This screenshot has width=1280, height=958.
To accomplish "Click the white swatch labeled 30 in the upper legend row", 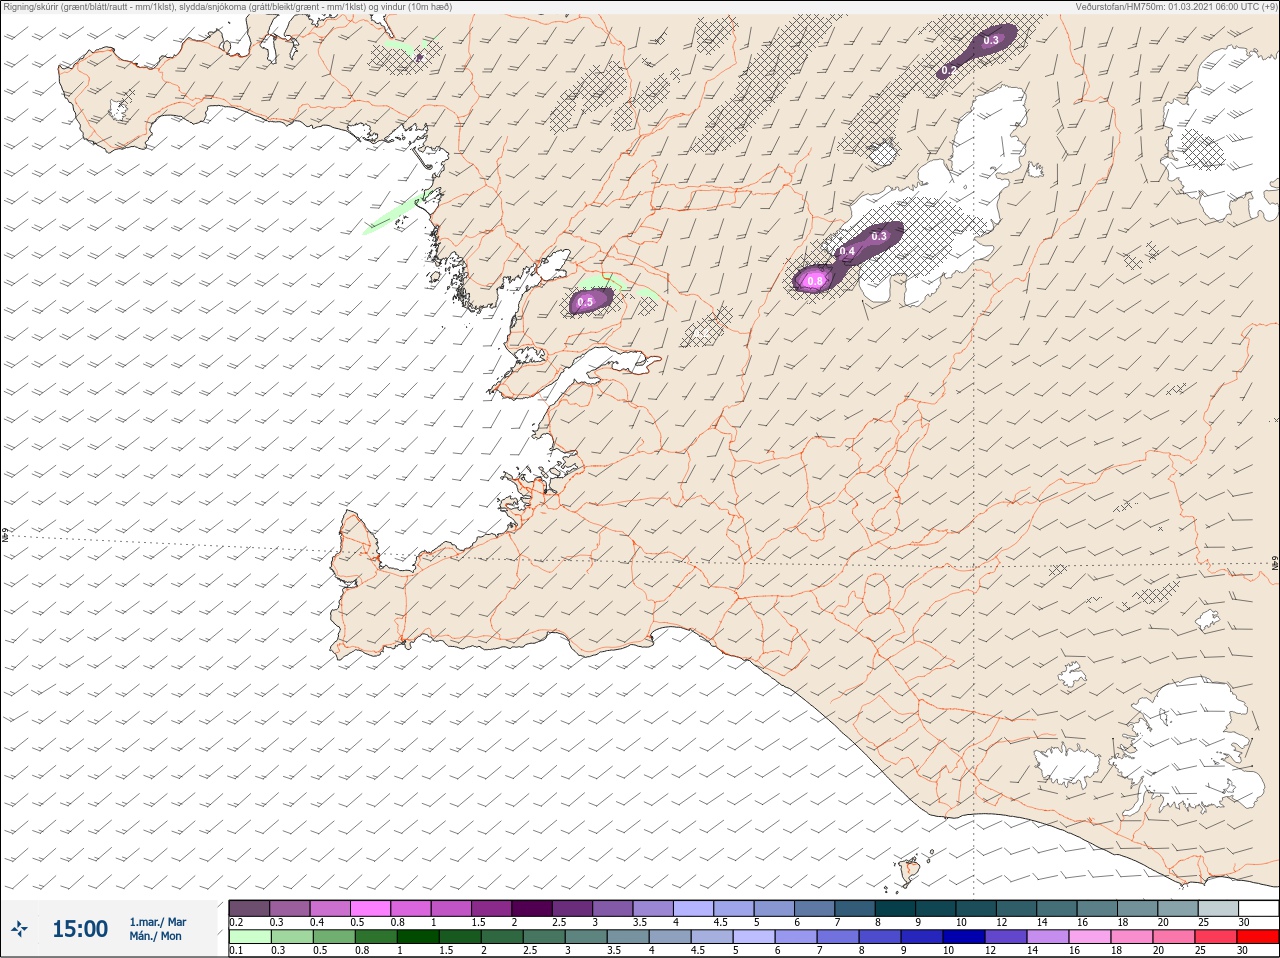I will (x=1258, y=908).
